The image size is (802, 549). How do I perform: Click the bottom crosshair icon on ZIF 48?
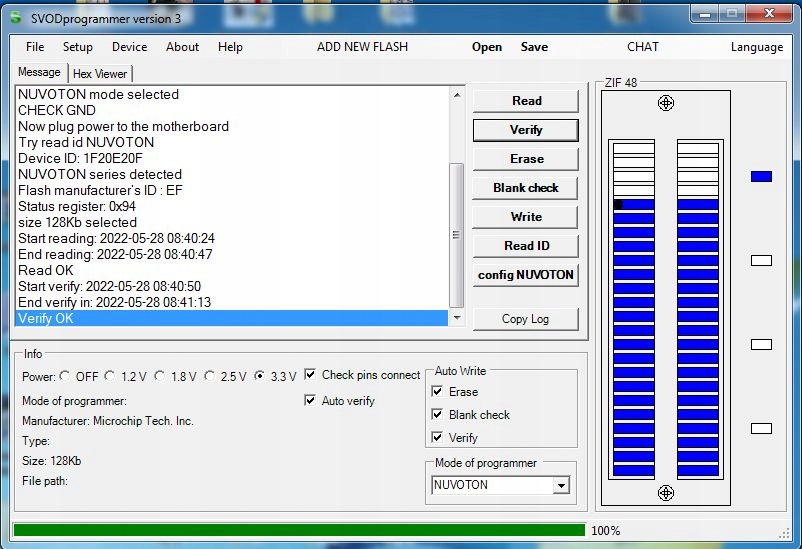[666, 493]
